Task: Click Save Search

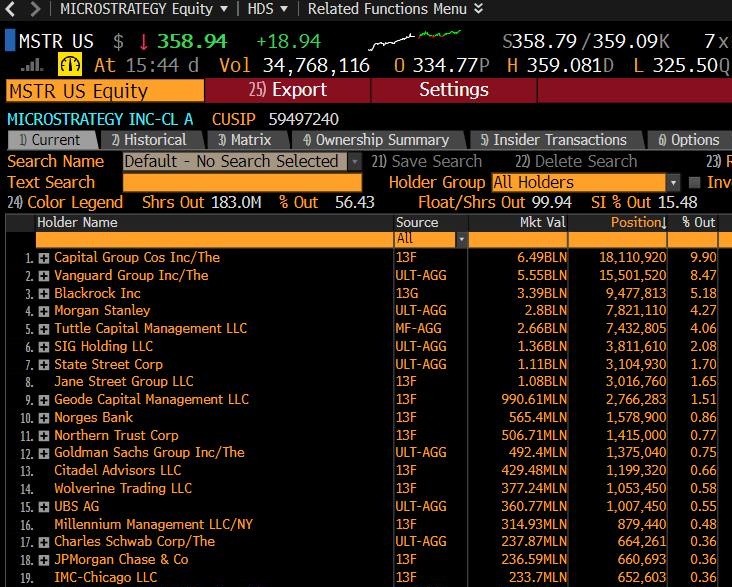Action: 427,162
